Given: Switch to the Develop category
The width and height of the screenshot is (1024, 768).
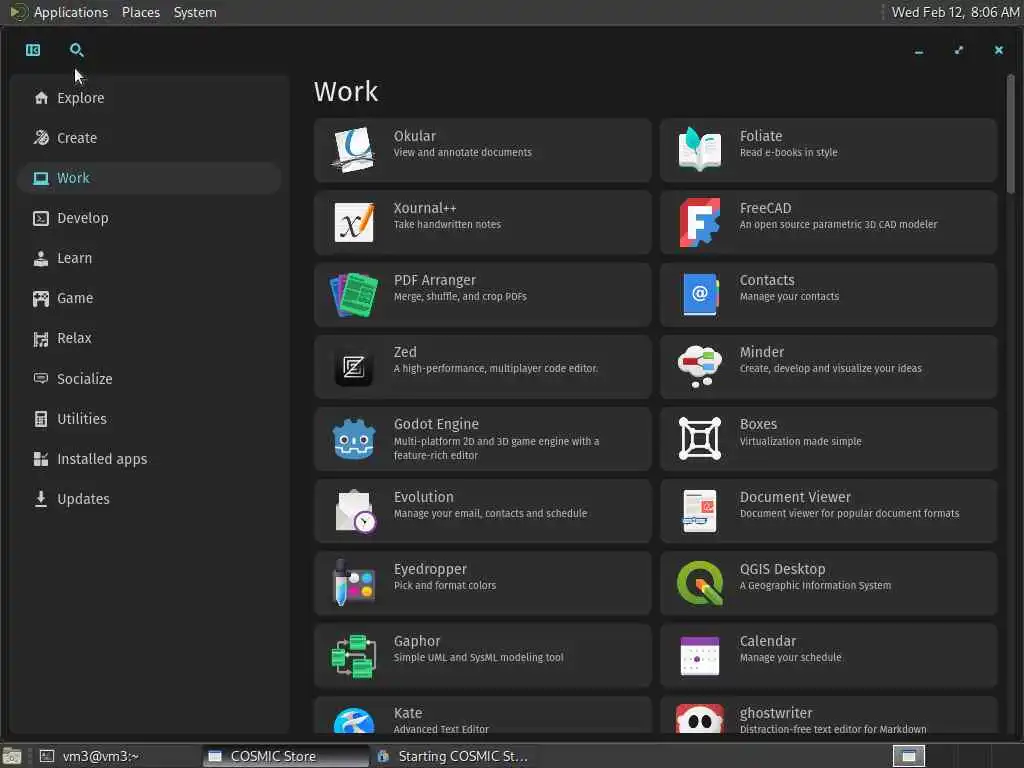Looking at the screenshot, I should (x=150, y=218).
